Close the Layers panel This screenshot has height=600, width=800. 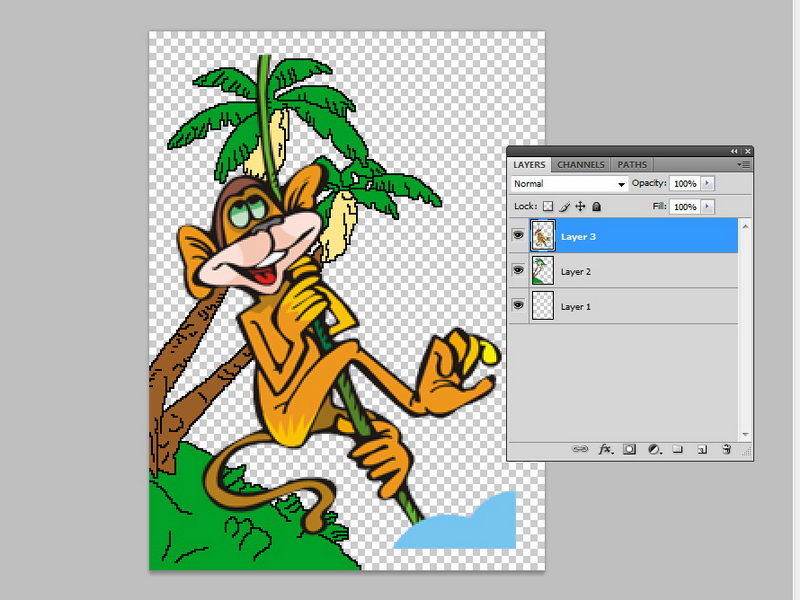(747, 152)
